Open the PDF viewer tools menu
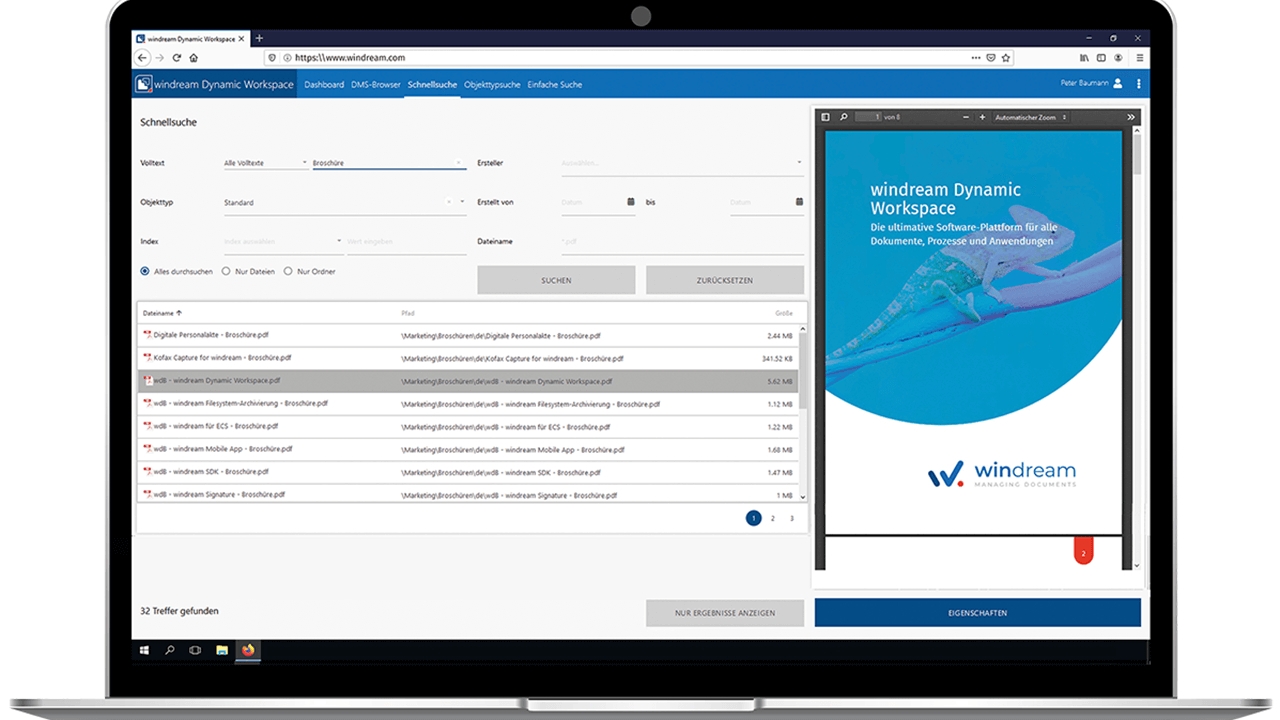The width and height of the screenshot is (1280, 720). pyautogui.click(x=1131, y=117)
